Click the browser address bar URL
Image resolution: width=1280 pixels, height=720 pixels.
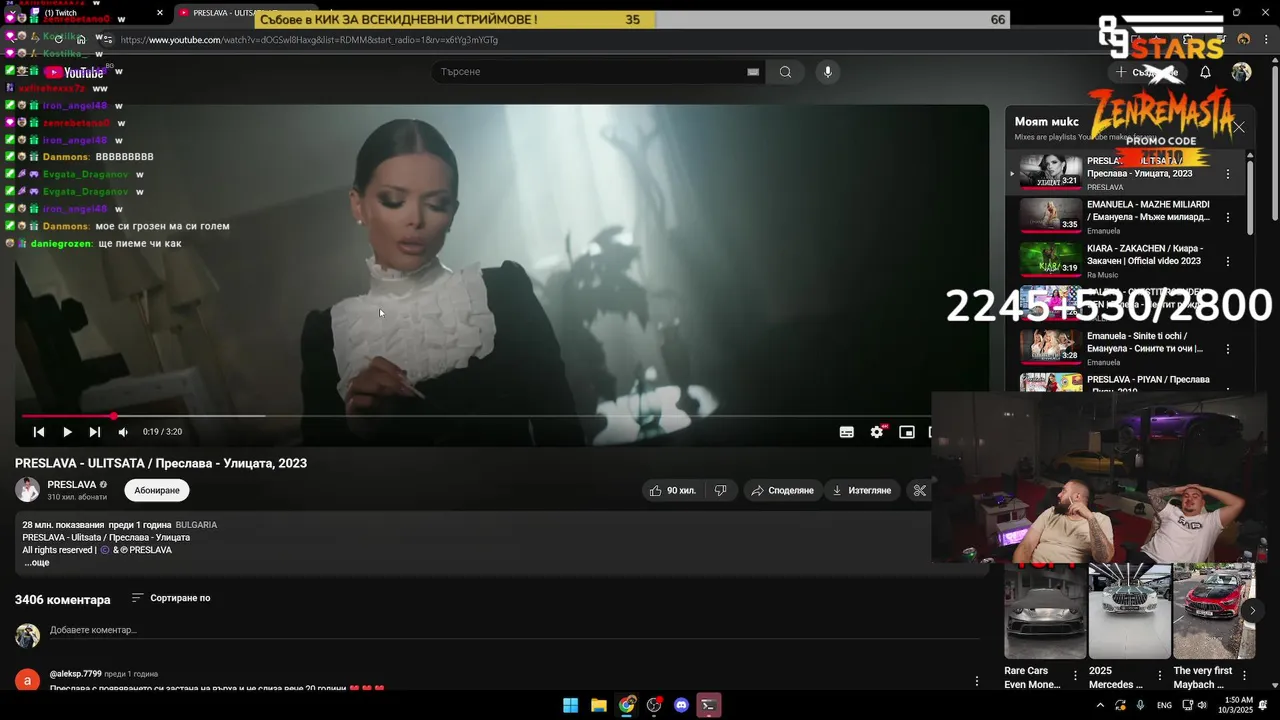click(309, 40)
